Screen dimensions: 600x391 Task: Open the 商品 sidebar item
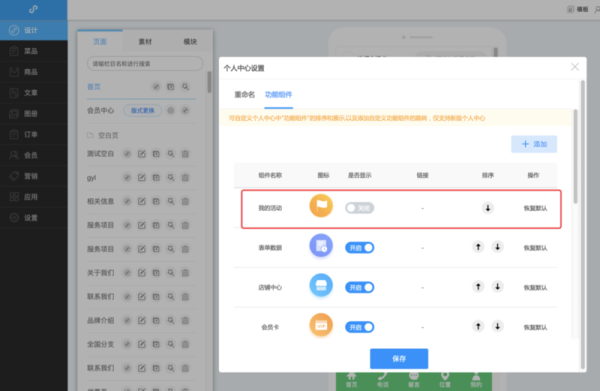[34, 72]
